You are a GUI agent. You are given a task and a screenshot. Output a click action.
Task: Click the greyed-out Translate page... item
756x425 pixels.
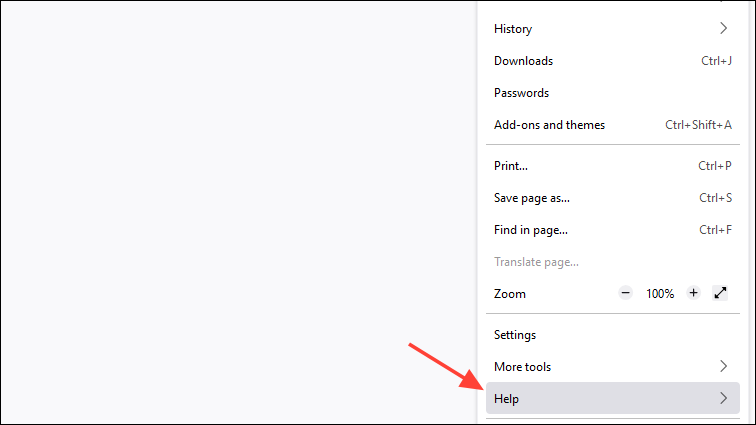(536, 262)
